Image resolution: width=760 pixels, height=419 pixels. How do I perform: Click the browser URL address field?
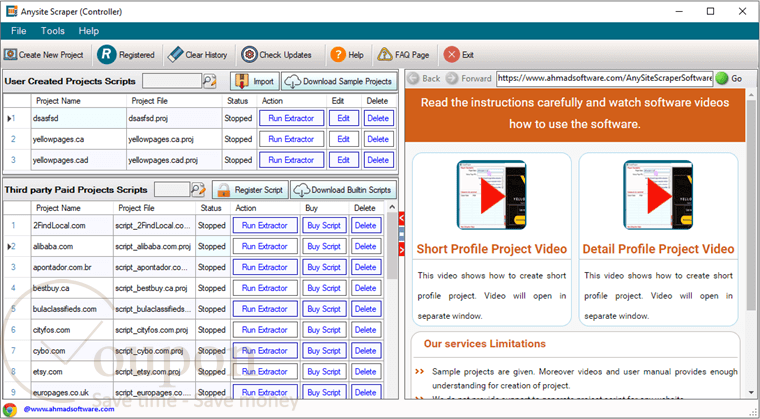604,78
